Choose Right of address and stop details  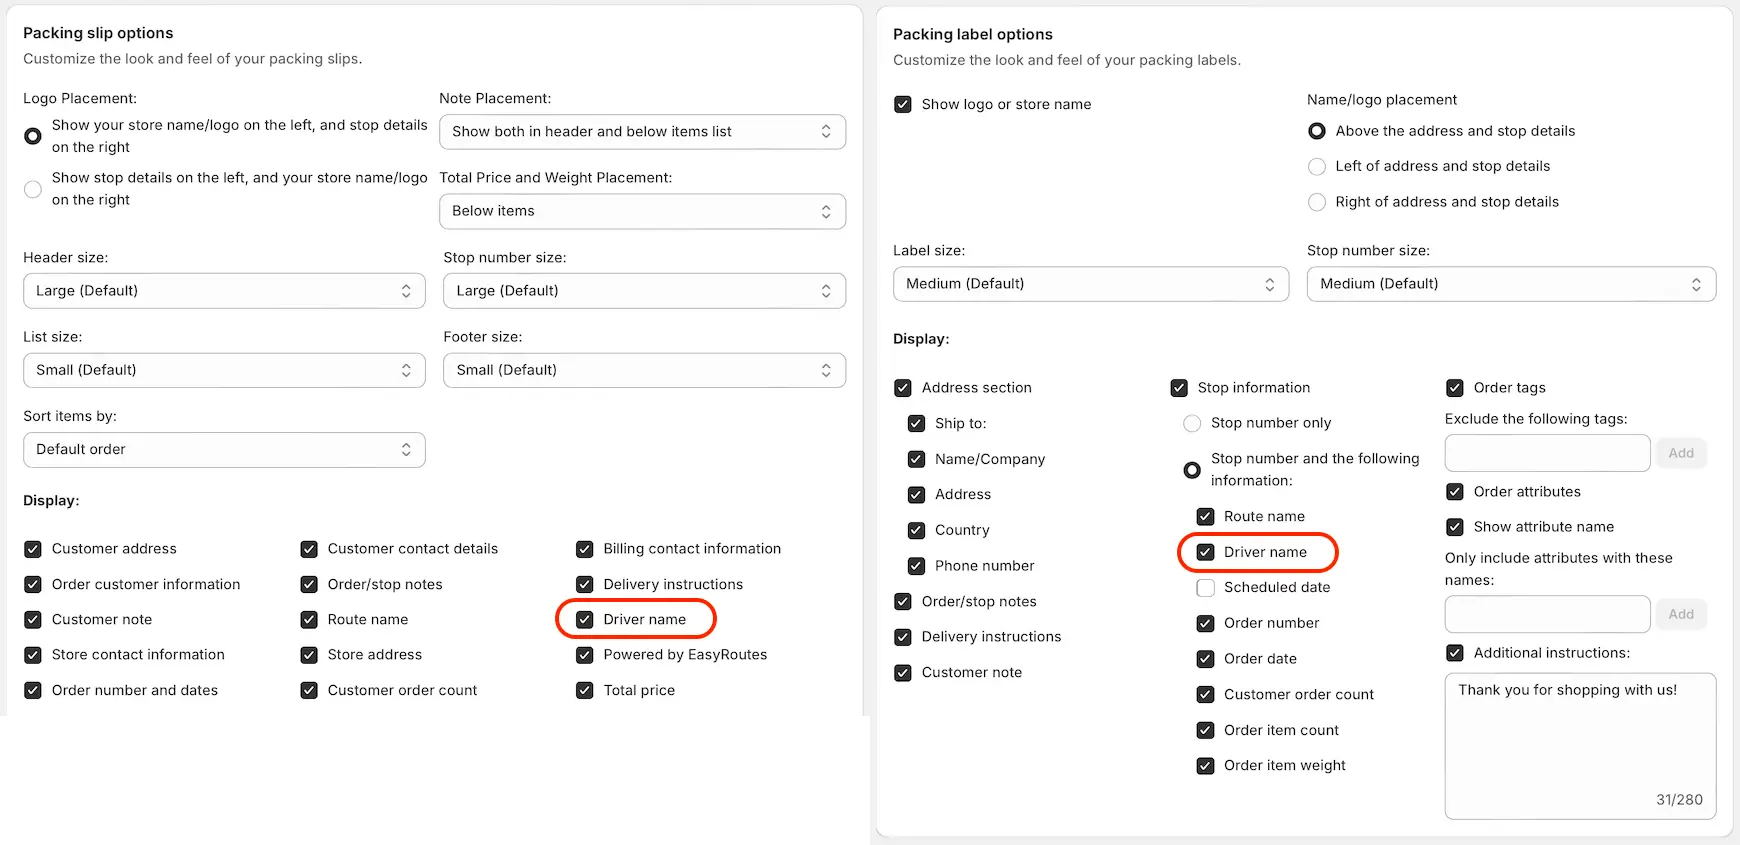click(x=1317, y=202)
